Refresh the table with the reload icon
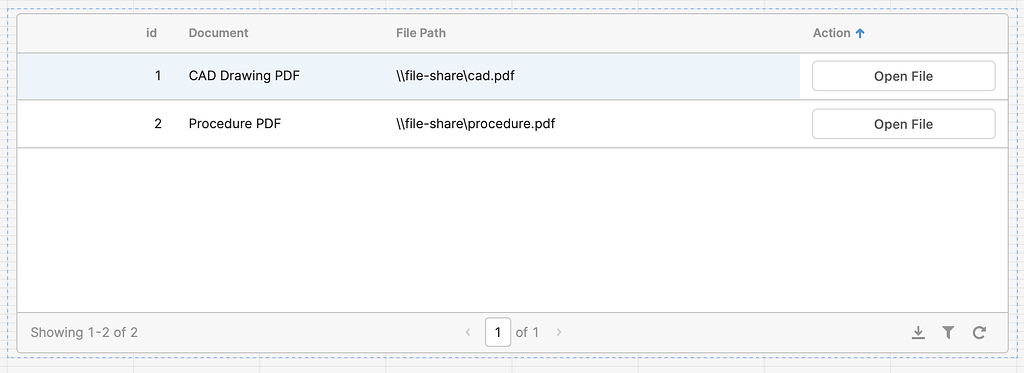Image resolution: width=1024 pixels, height=373 pixels. (x=979, y=332)
